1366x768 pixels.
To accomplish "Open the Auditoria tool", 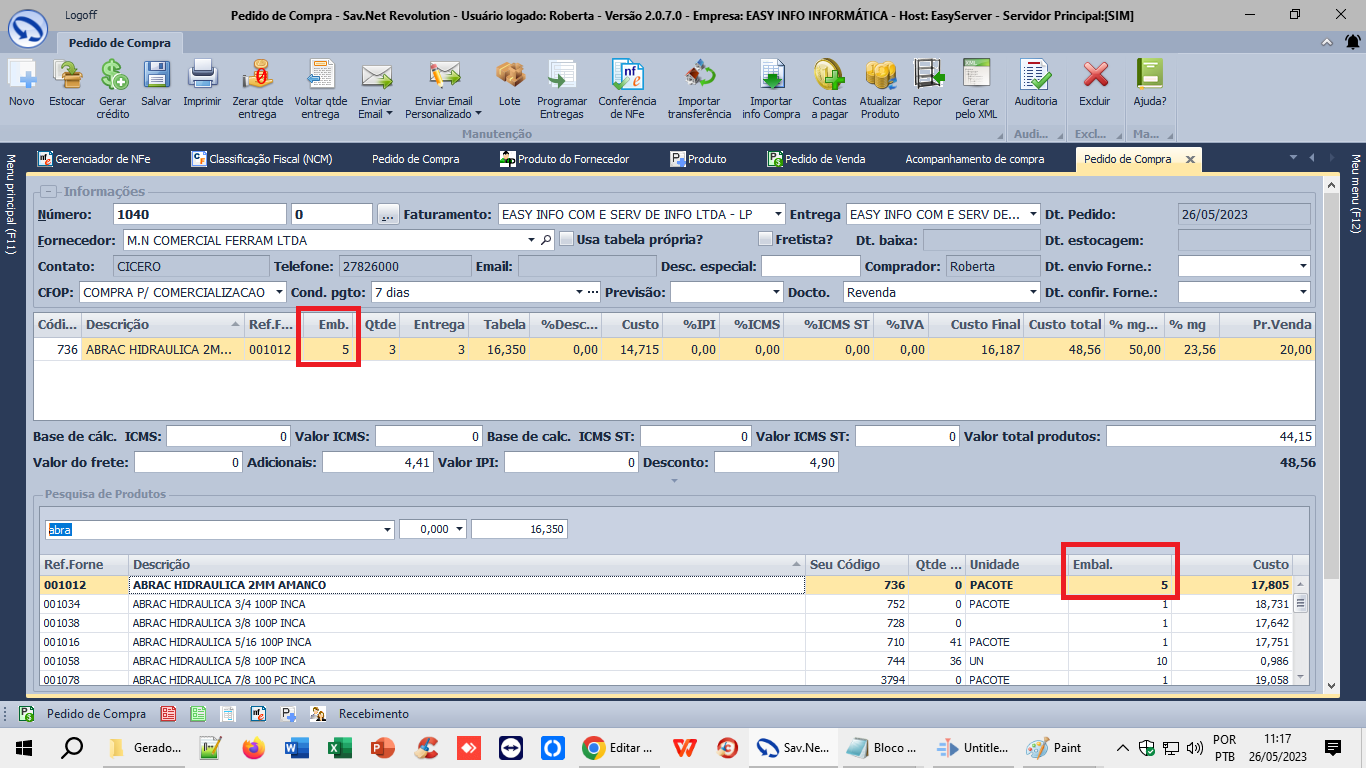I will [x=1035, y=82].
